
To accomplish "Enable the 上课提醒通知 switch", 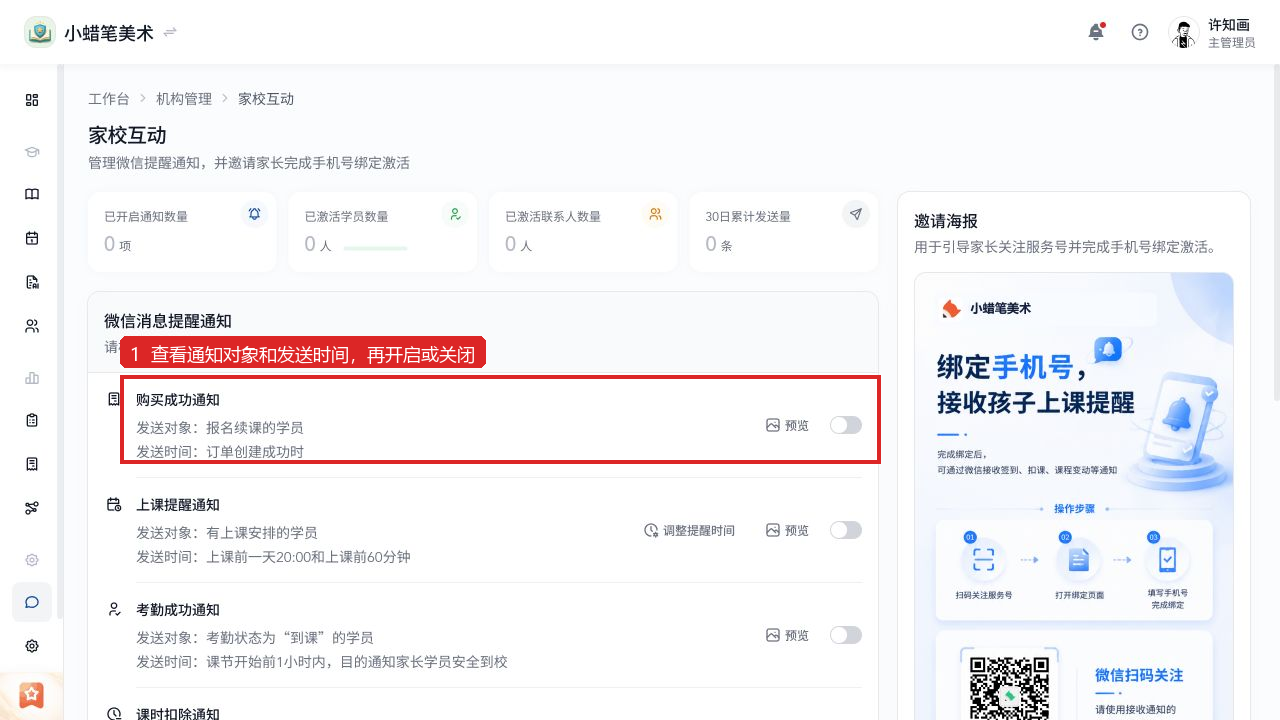I will point(846,530).
